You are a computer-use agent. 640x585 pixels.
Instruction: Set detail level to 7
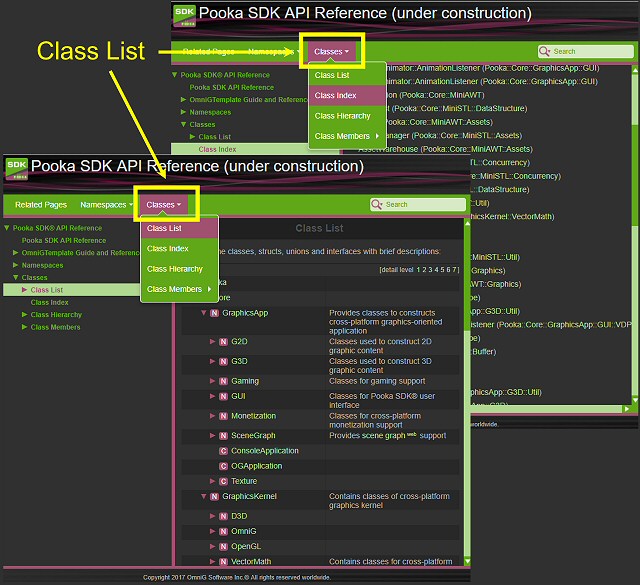(454, 270)
